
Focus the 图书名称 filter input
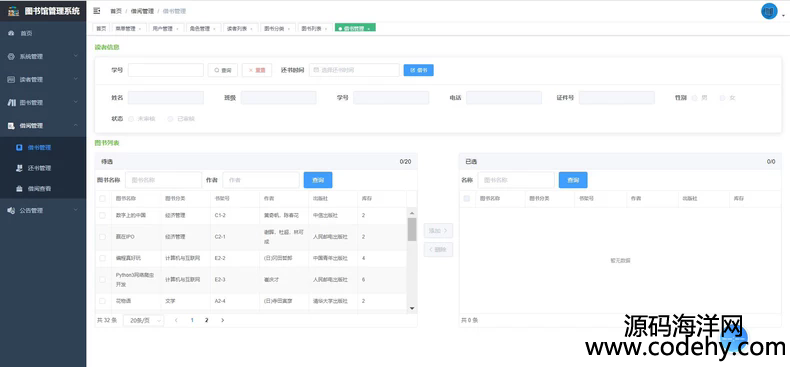click(x=163, y=180)
